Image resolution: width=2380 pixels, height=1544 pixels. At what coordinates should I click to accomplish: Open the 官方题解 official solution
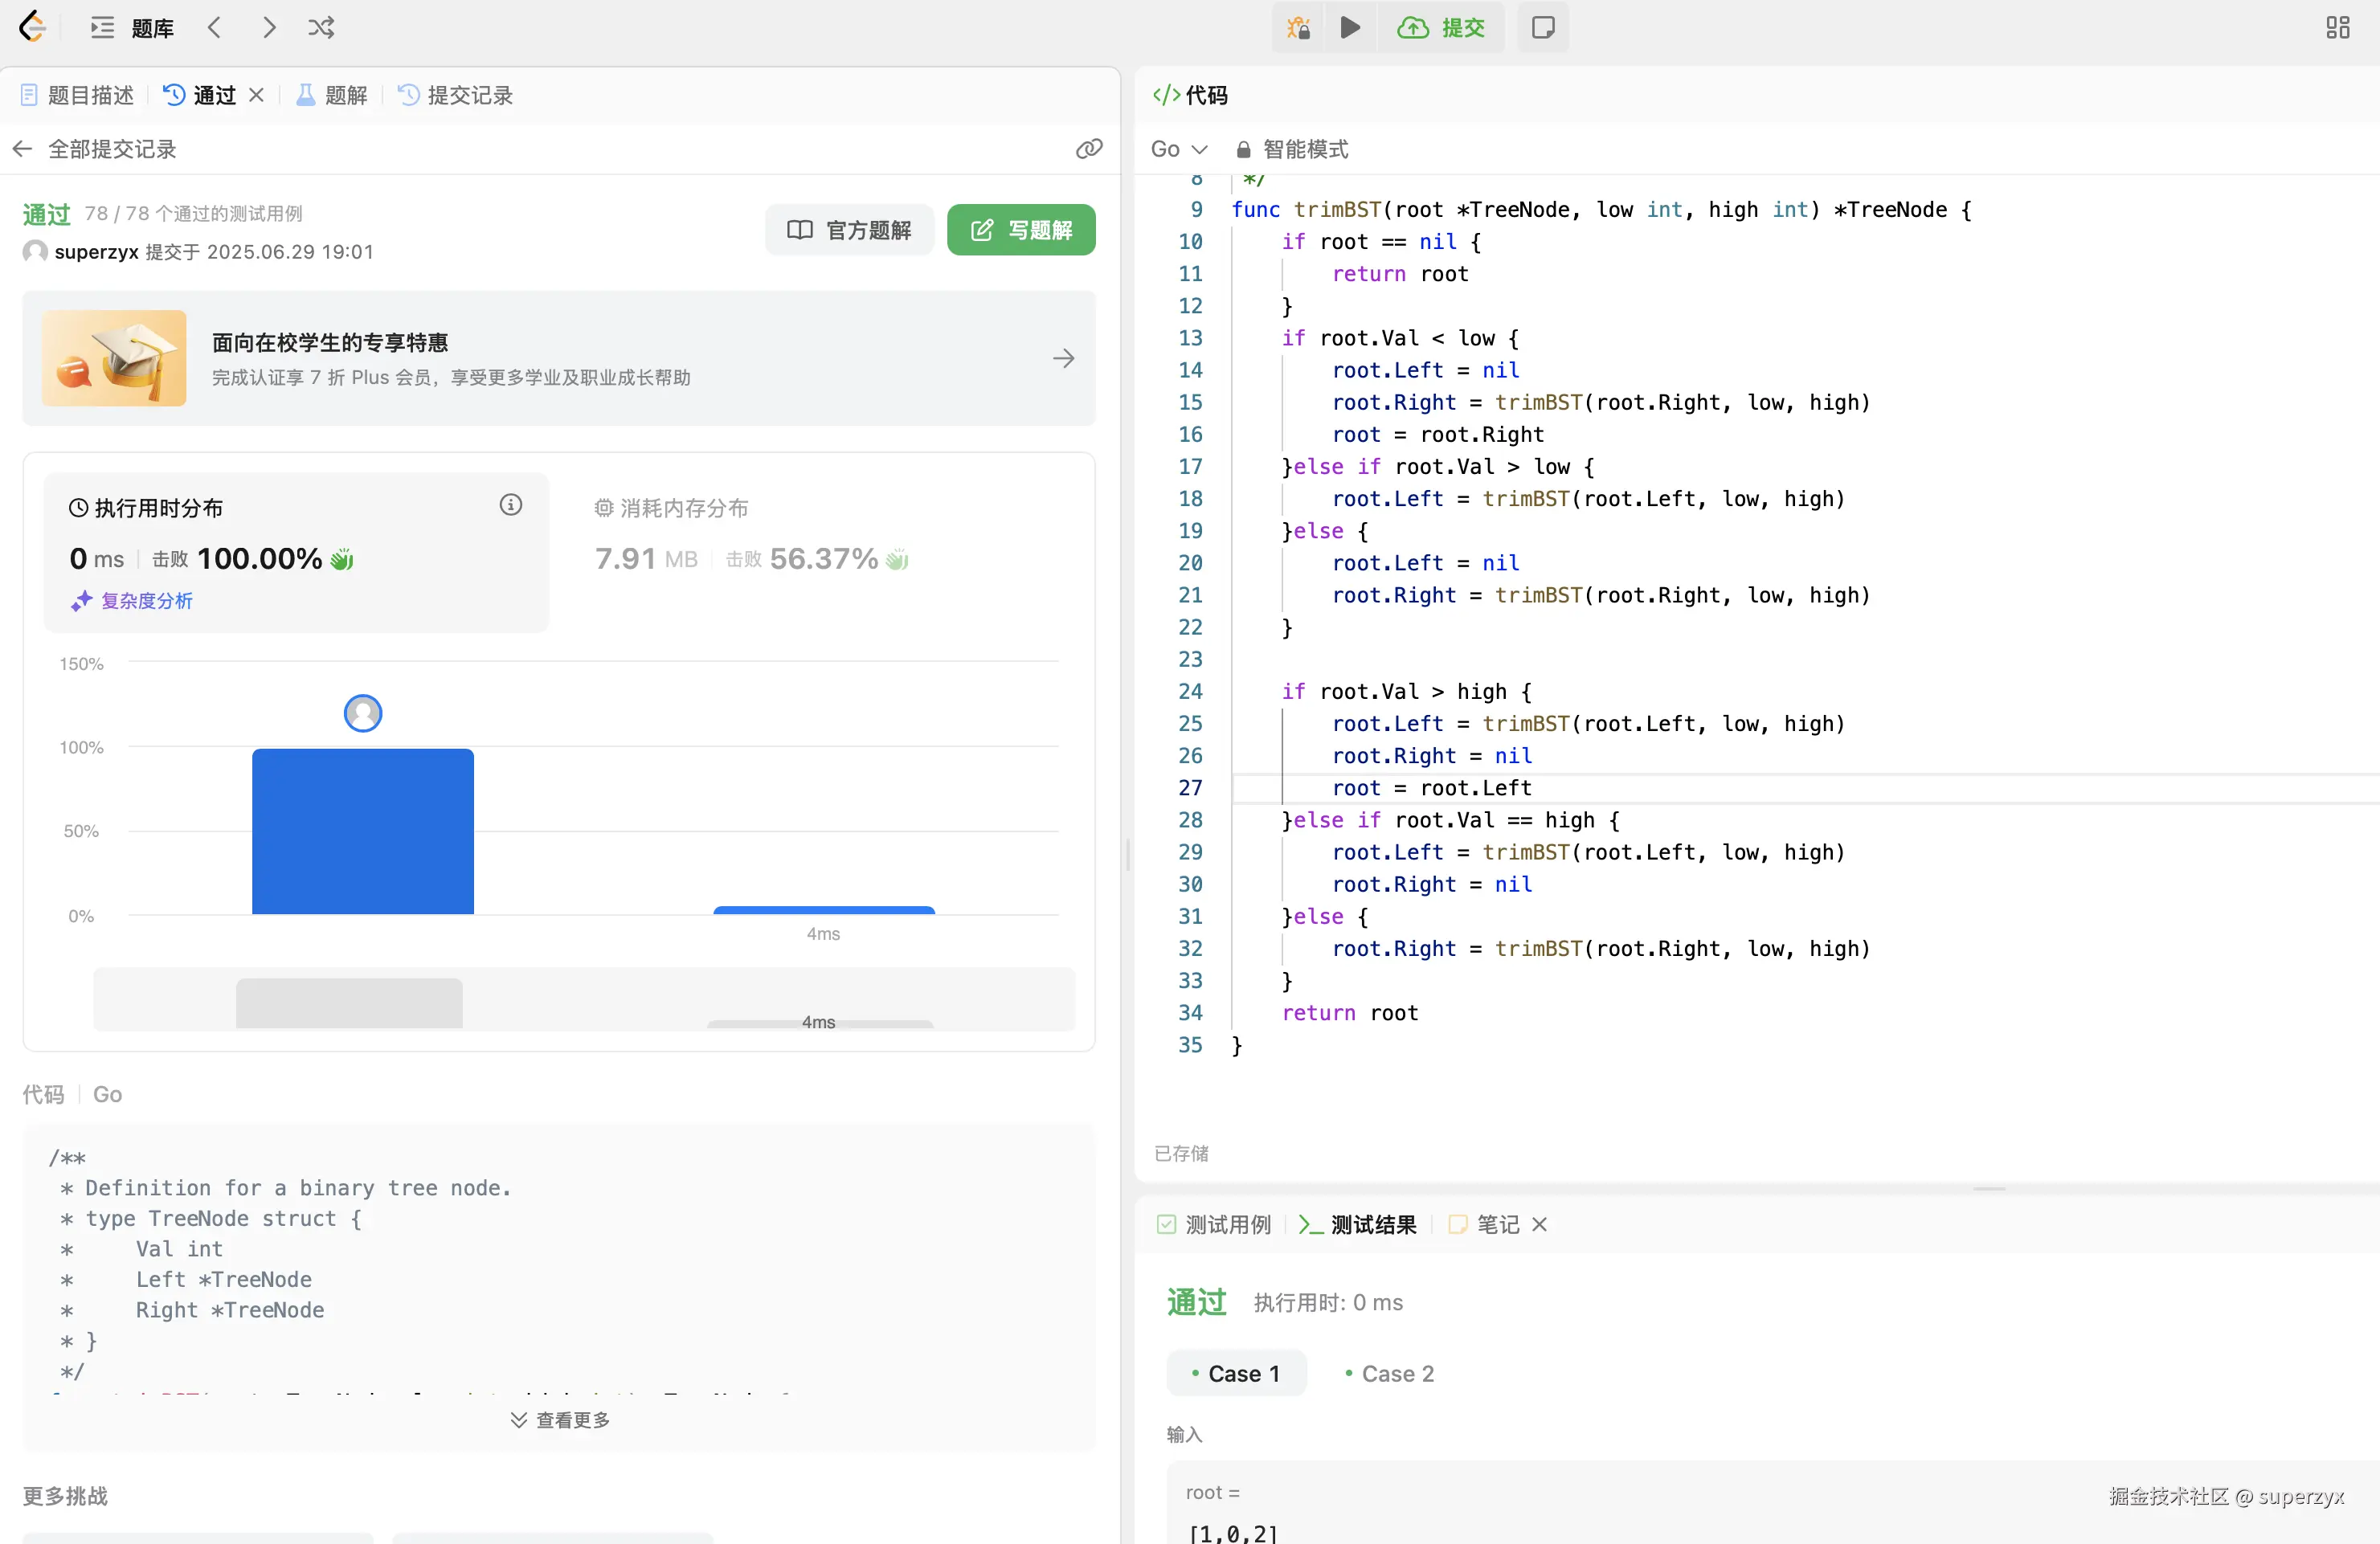(849, 230)
